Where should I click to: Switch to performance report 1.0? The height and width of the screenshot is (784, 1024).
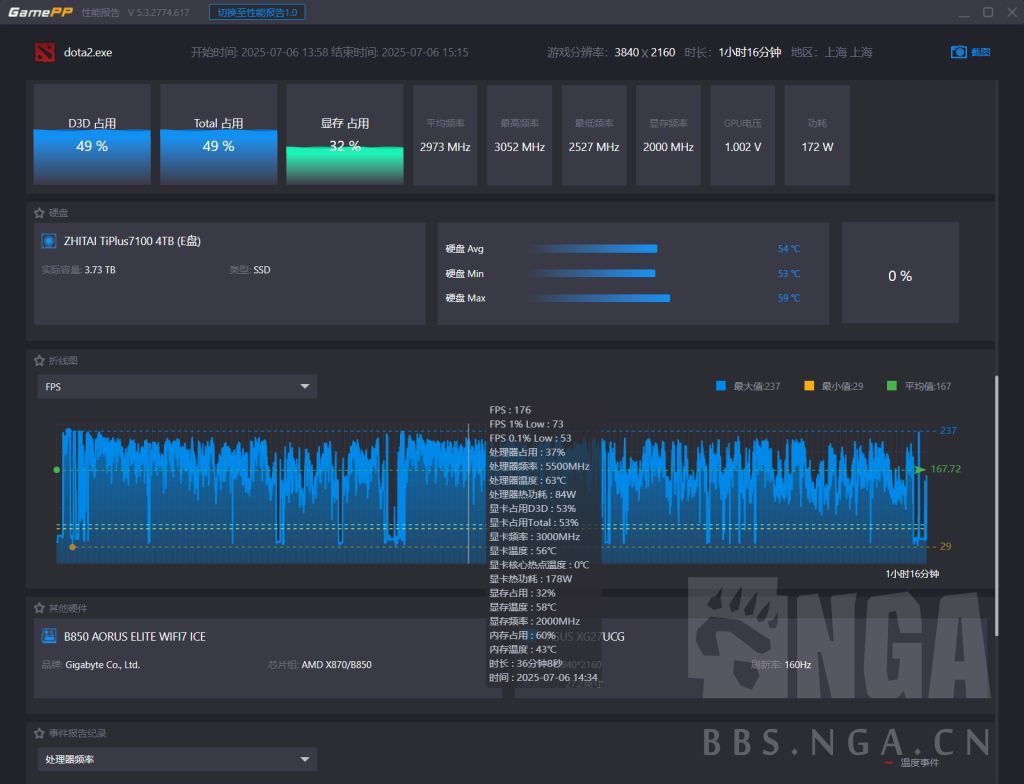coord(257,12)
